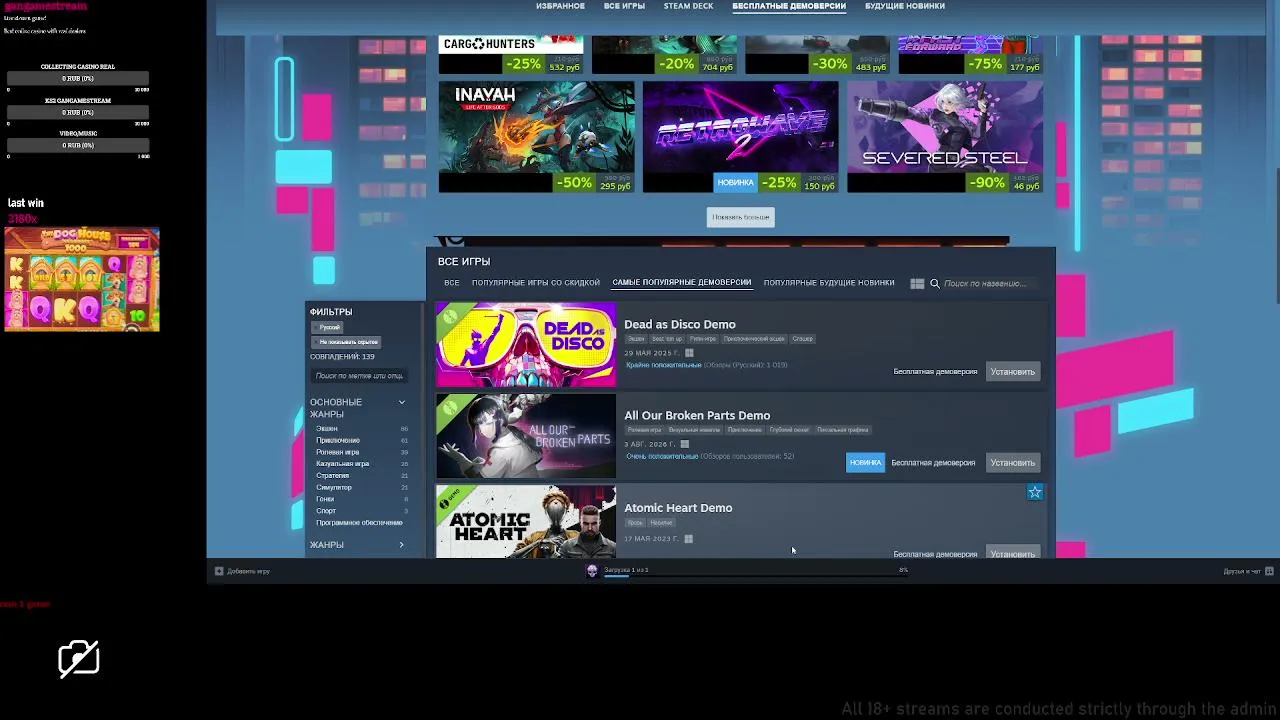
Task: Click the crossed-out camera icon
Action: pos(79,658)
